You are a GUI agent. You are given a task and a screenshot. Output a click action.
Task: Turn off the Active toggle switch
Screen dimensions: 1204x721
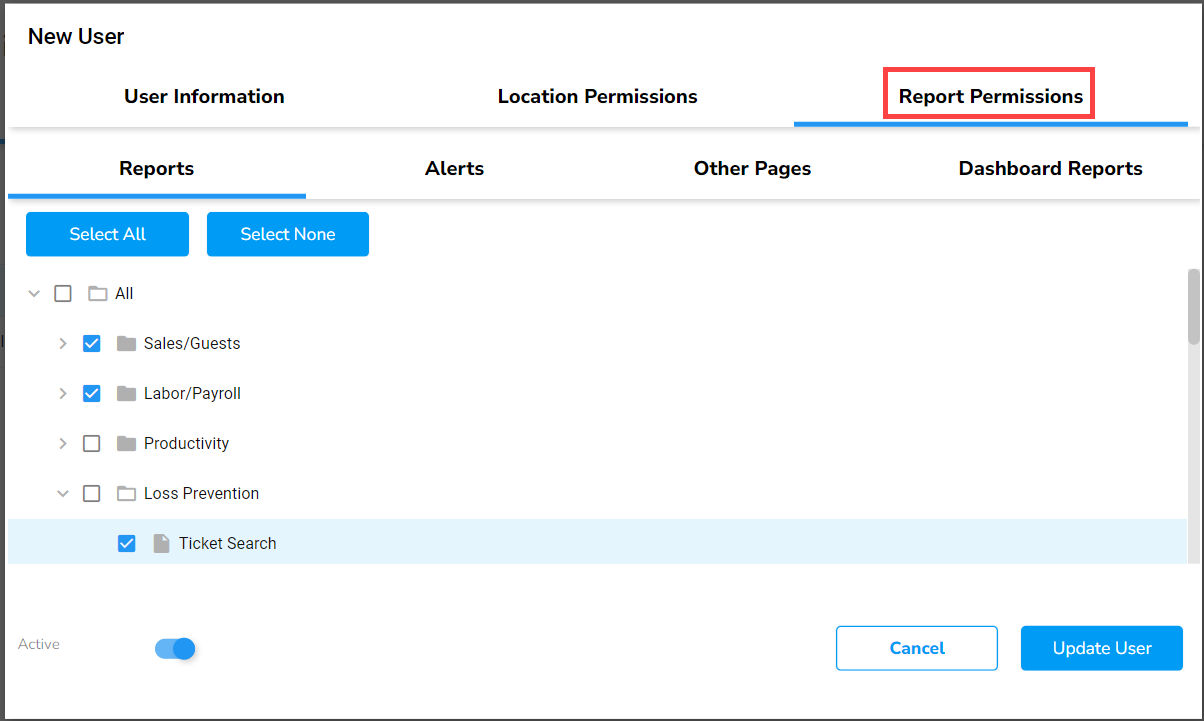(x=175, y=649)
